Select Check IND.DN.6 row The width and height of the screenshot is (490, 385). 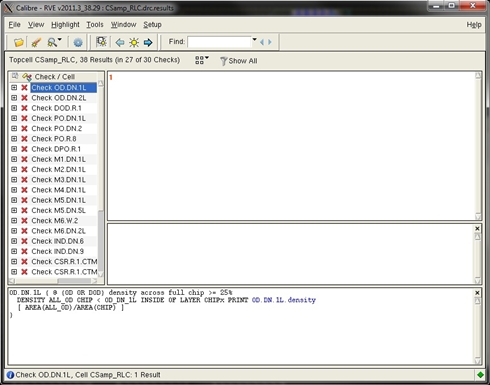click(x=57, y=241)
